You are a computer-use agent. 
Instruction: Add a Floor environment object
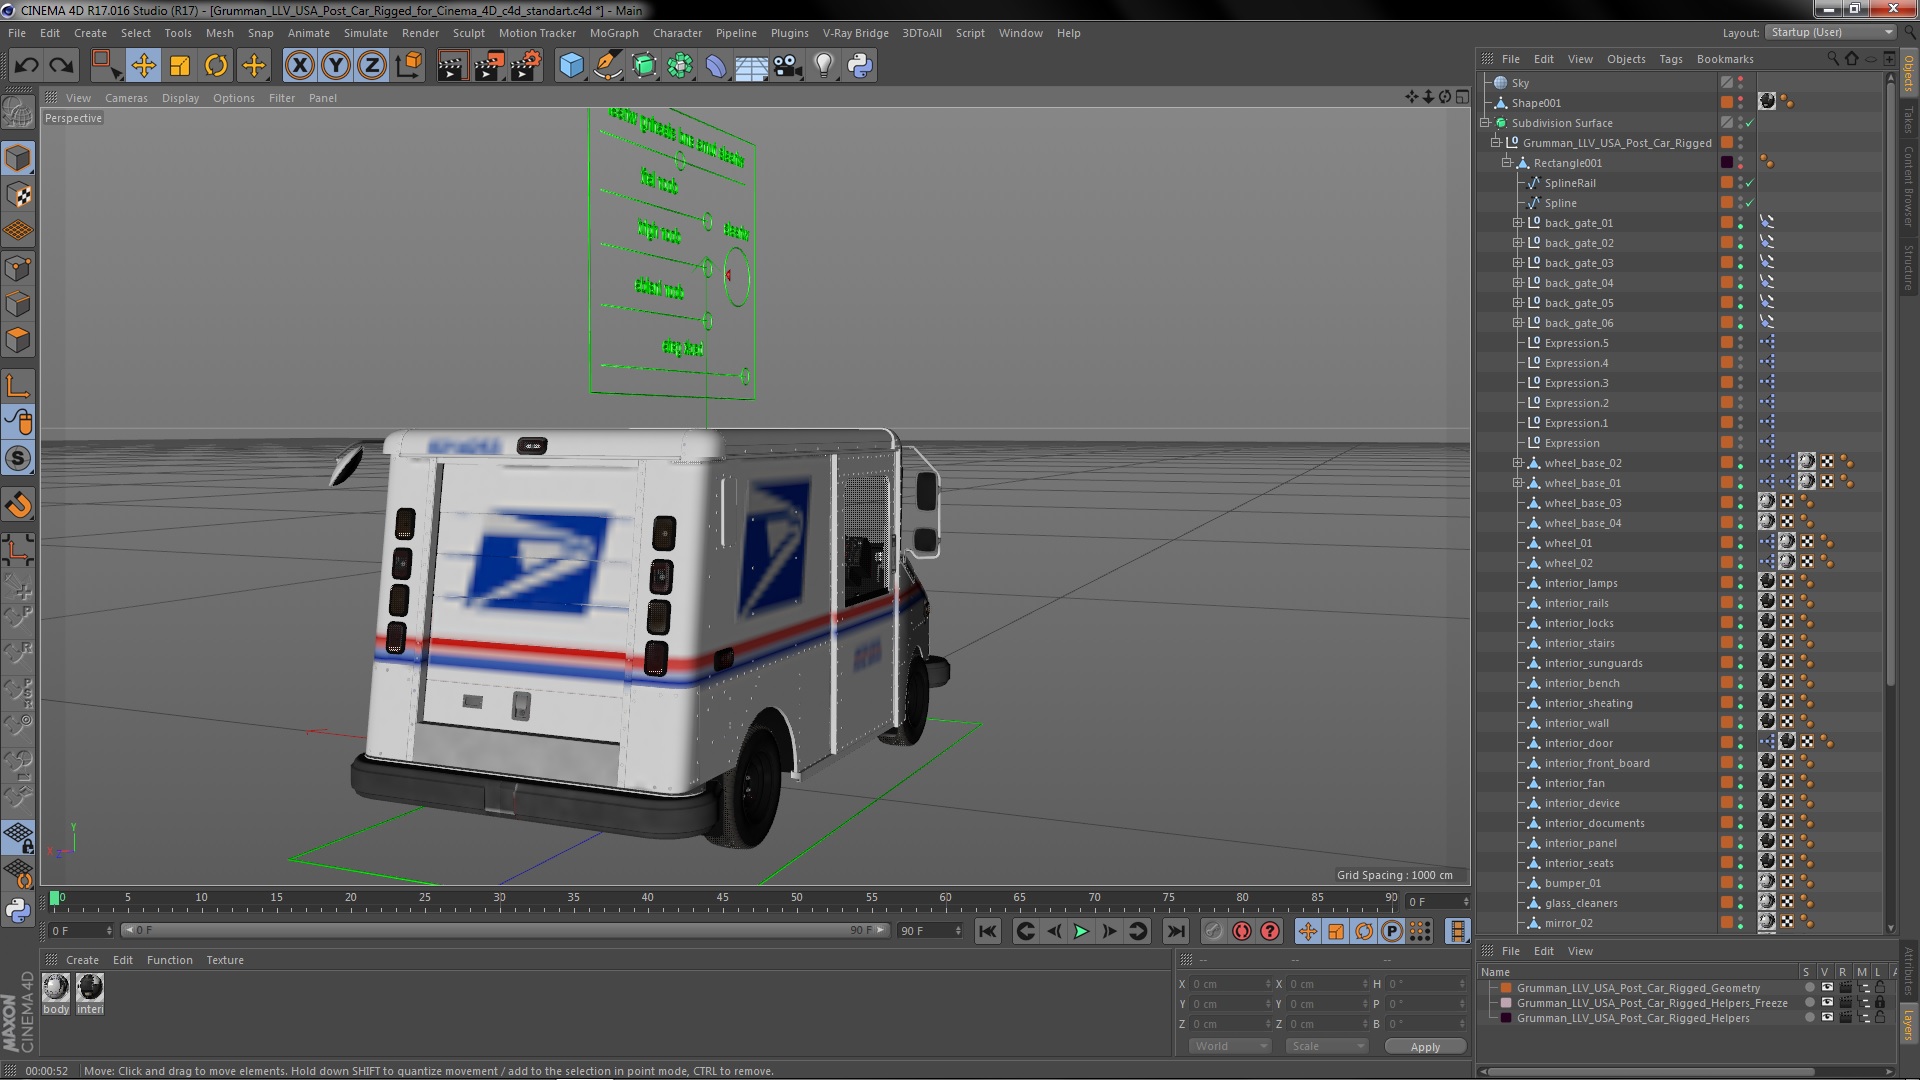coord(752,66)
